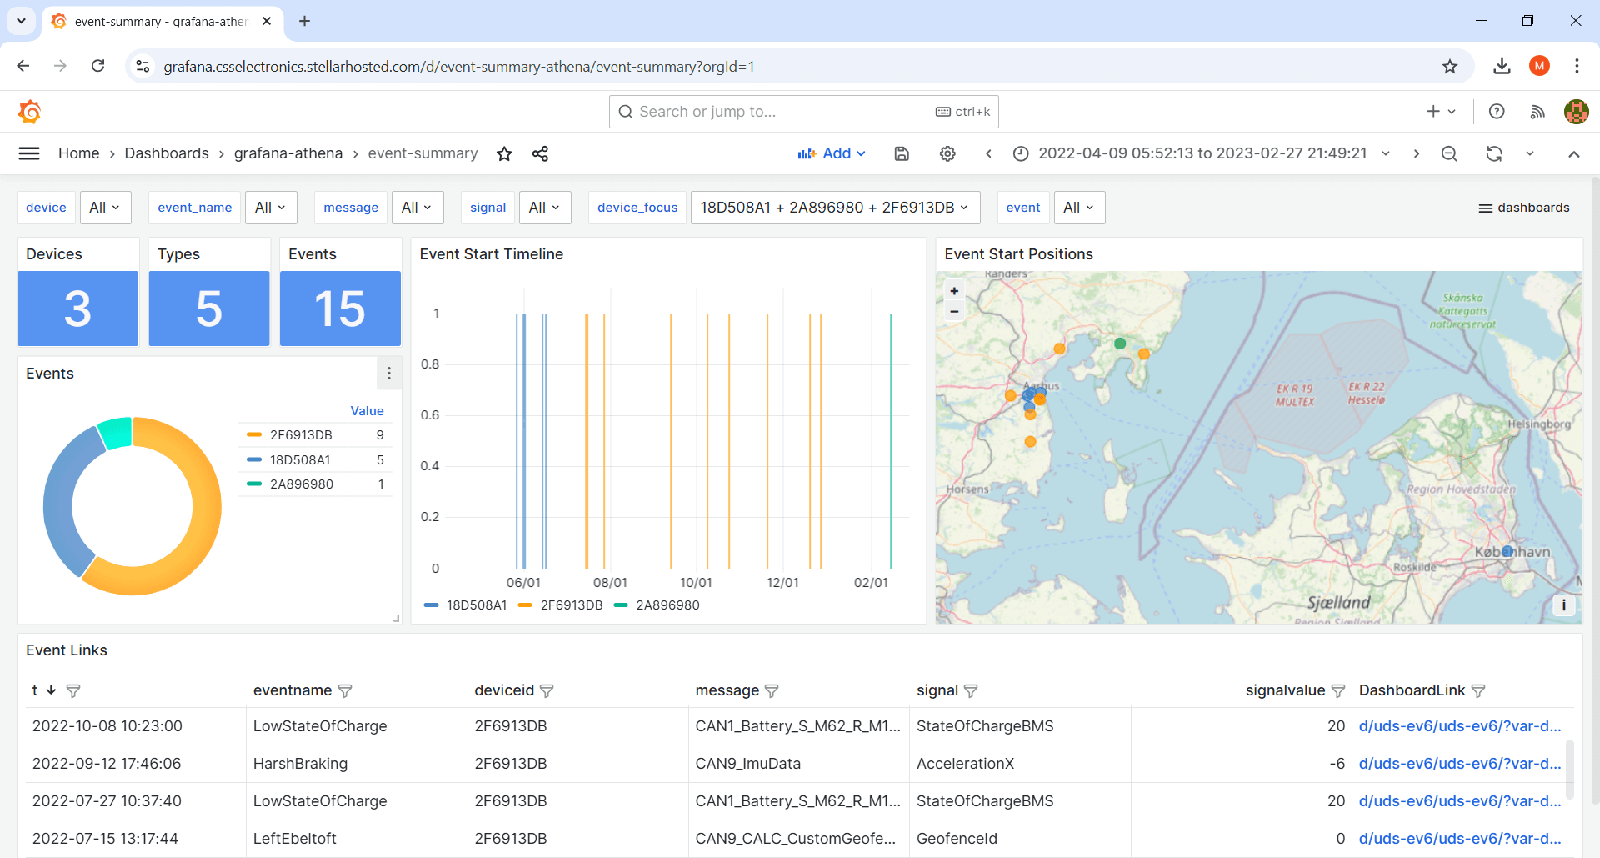Click the Search or jump to field
Viewport: 1600px width, 858px height.
804,112
